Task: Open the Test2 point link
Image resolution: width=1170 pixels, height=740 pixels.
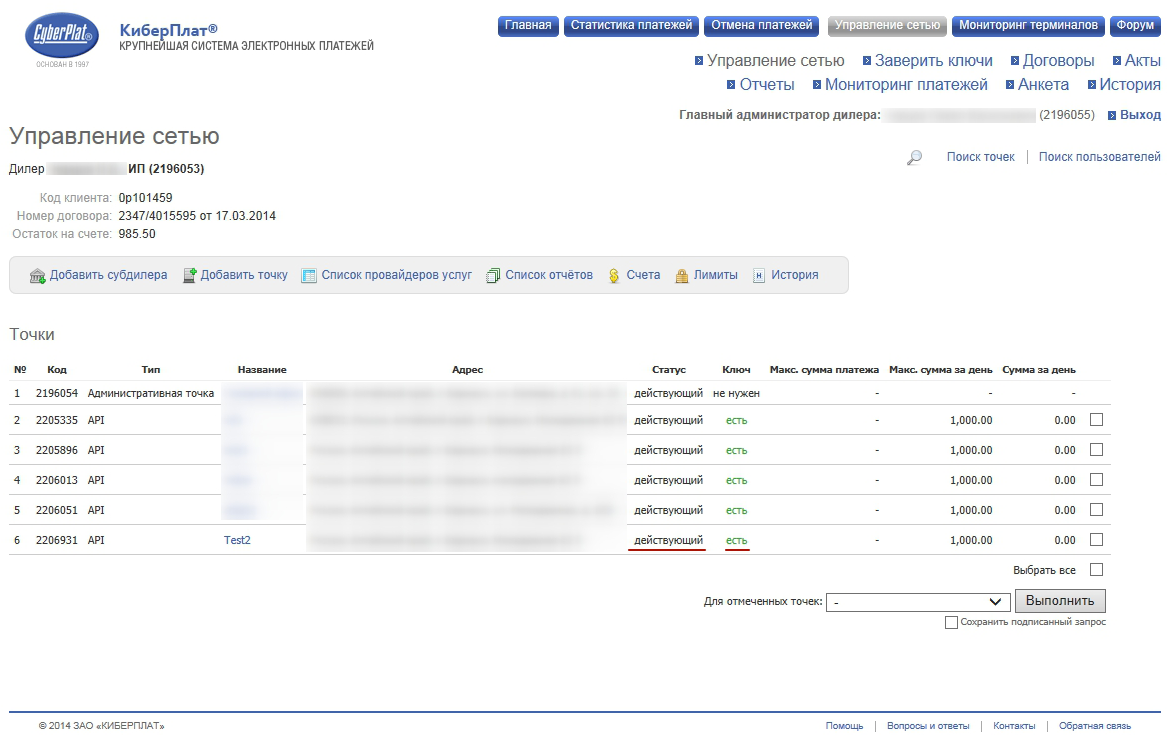Action: (x=237, y=540)
